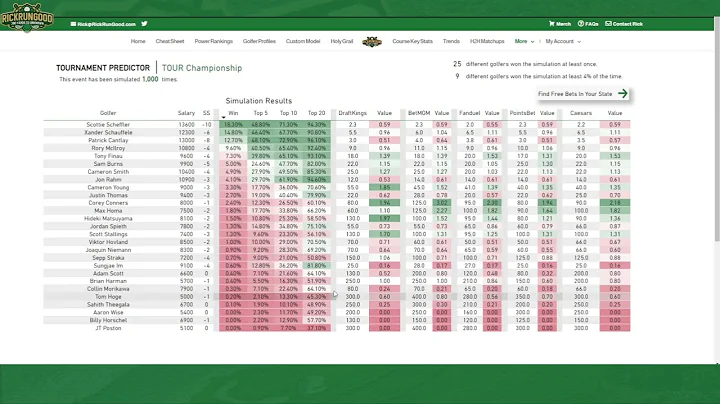
Task: Open the FAQs link
Action: pyautogui.click(x=591, y=24)
